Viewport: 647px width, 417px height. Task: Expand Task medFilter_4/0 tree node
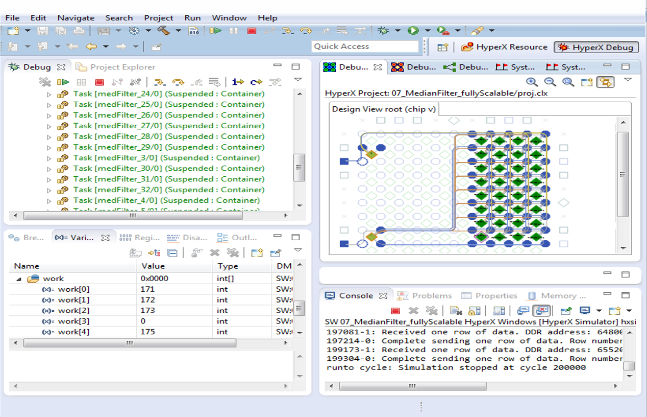tap(49, 201)
